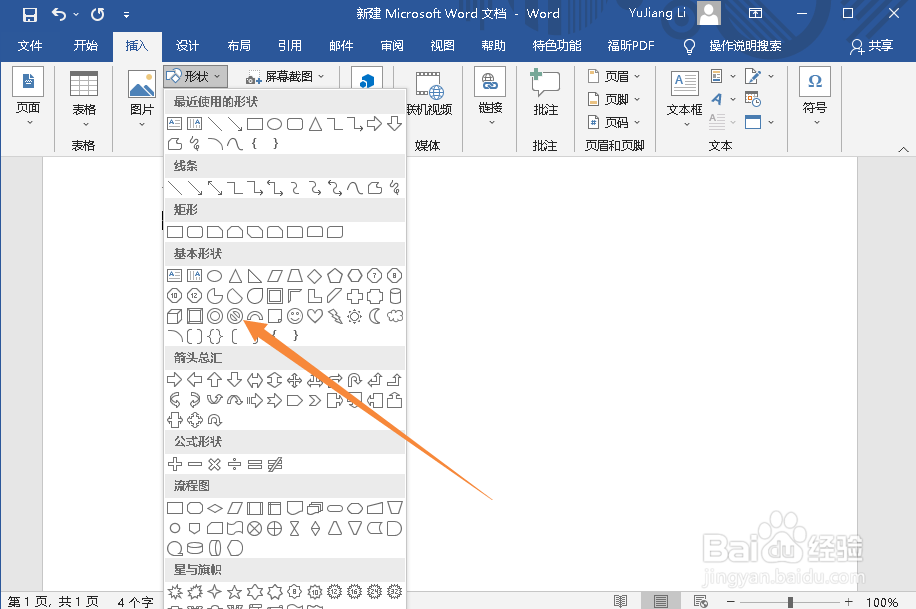
Task: Switch to Read Mode view
Action: pos(620,601)
